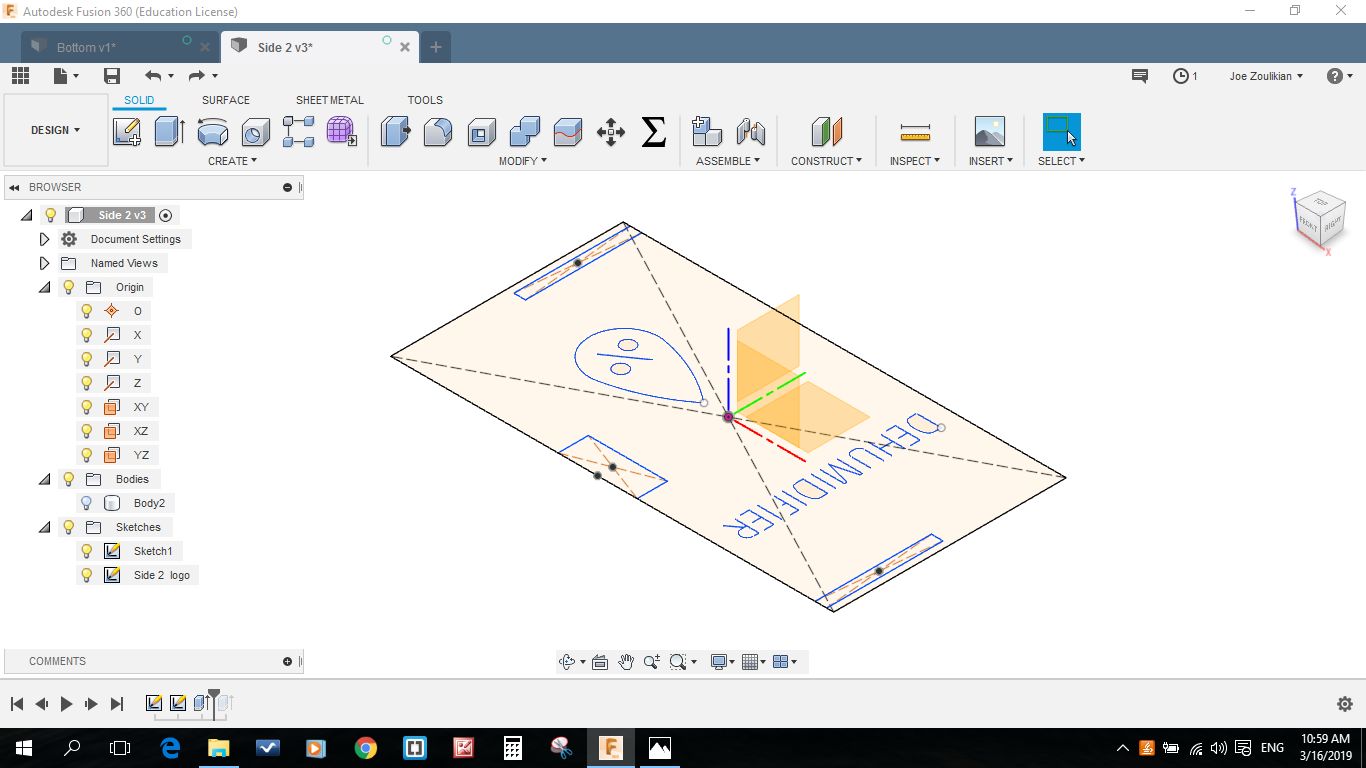1366x768 pixels.
Task: Open the CONSTRUCT dropdown menu
Action: (826, 161)
